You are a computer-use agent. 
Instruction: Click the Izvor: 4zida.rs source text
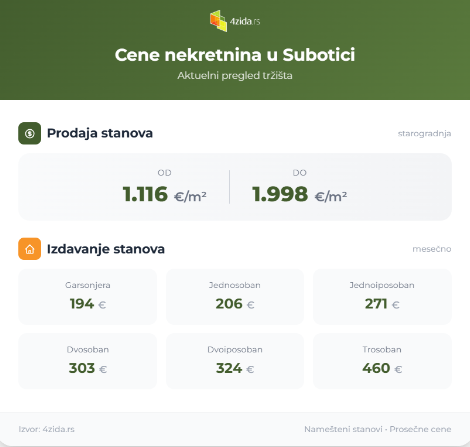(46, 429)
